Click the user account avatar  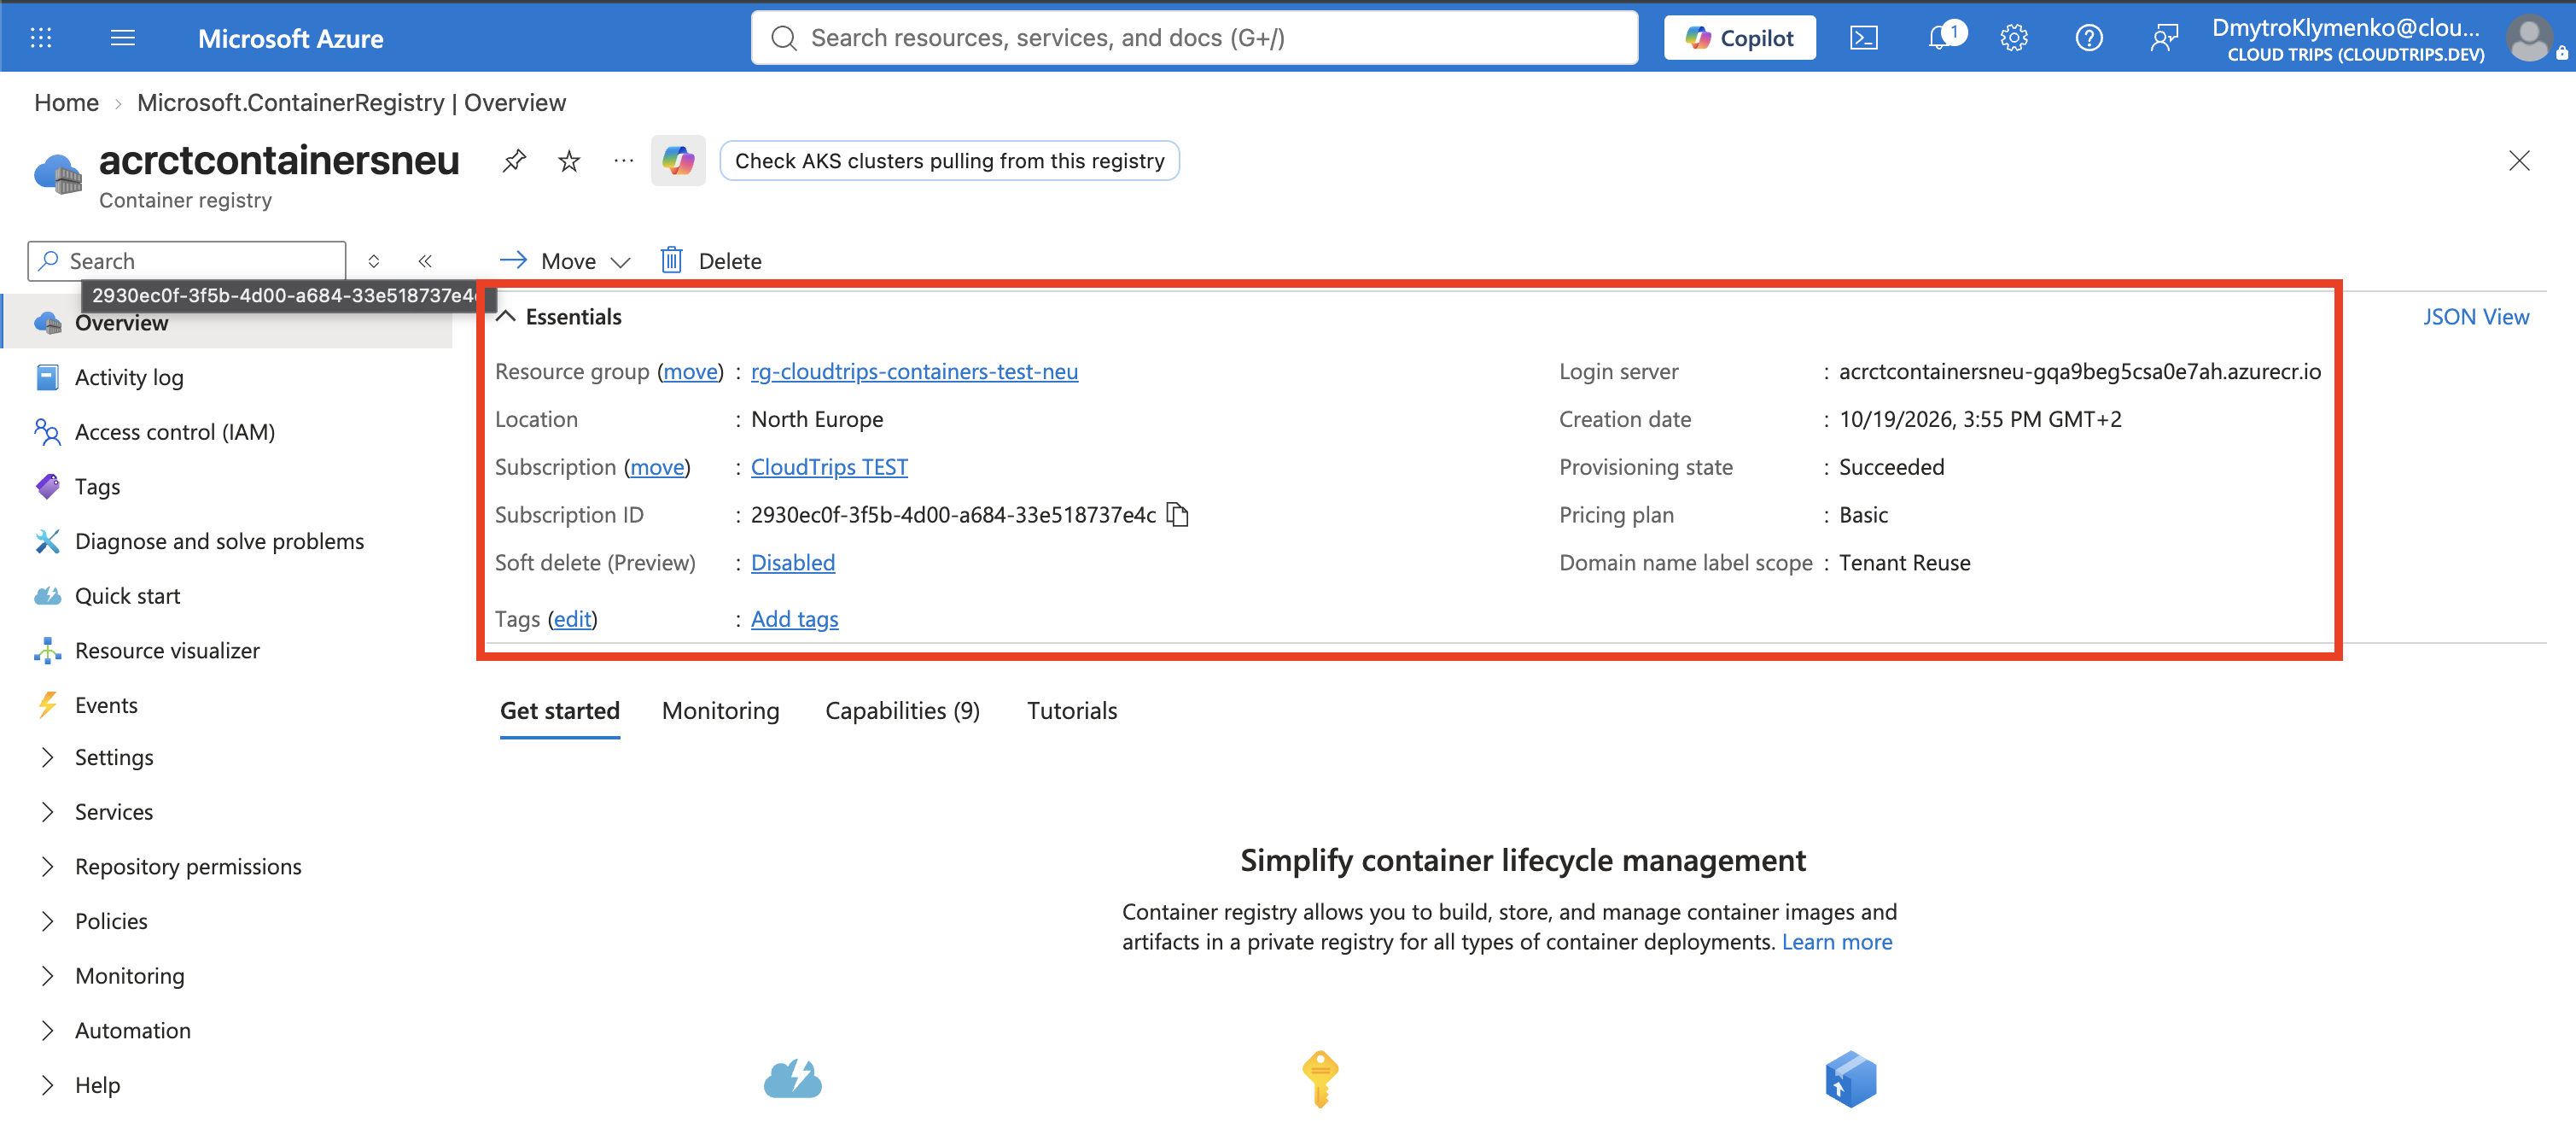(2530, 39)
